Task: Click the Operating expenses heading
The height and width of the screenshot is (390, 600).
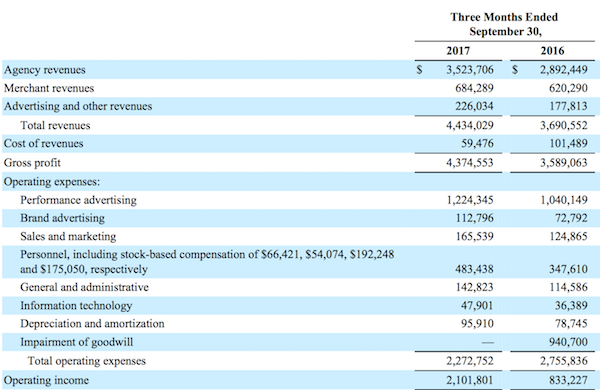Action: (x=52, y=181)
